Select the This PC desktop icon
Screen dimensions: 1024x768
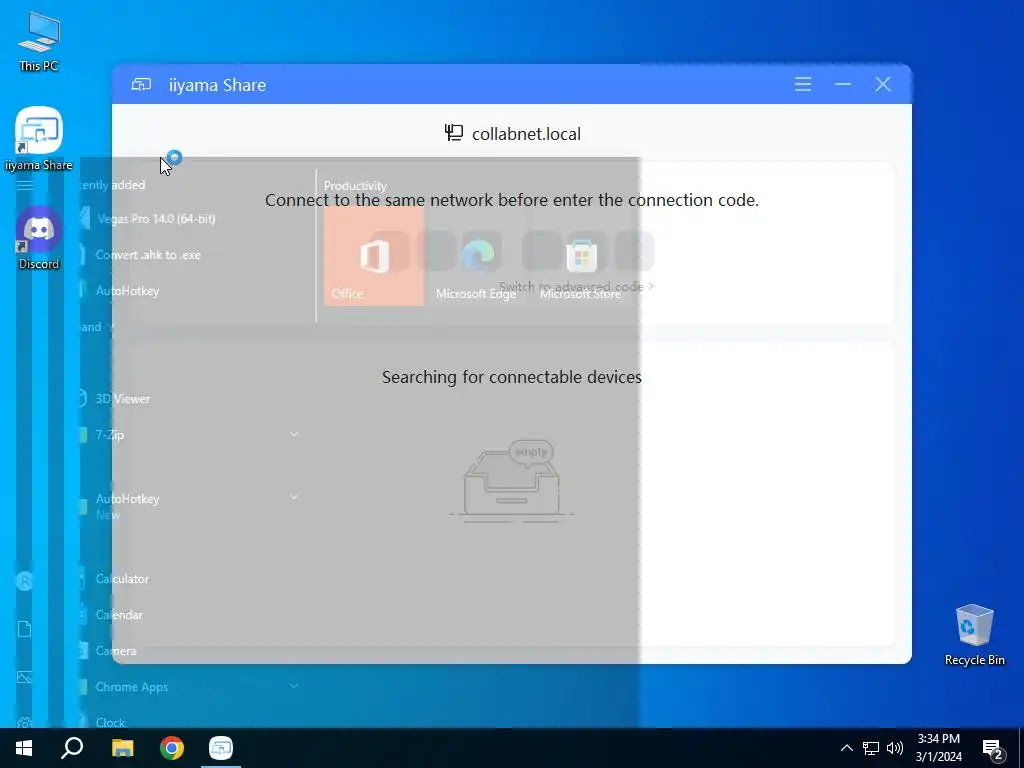click(x=39, y=41)
